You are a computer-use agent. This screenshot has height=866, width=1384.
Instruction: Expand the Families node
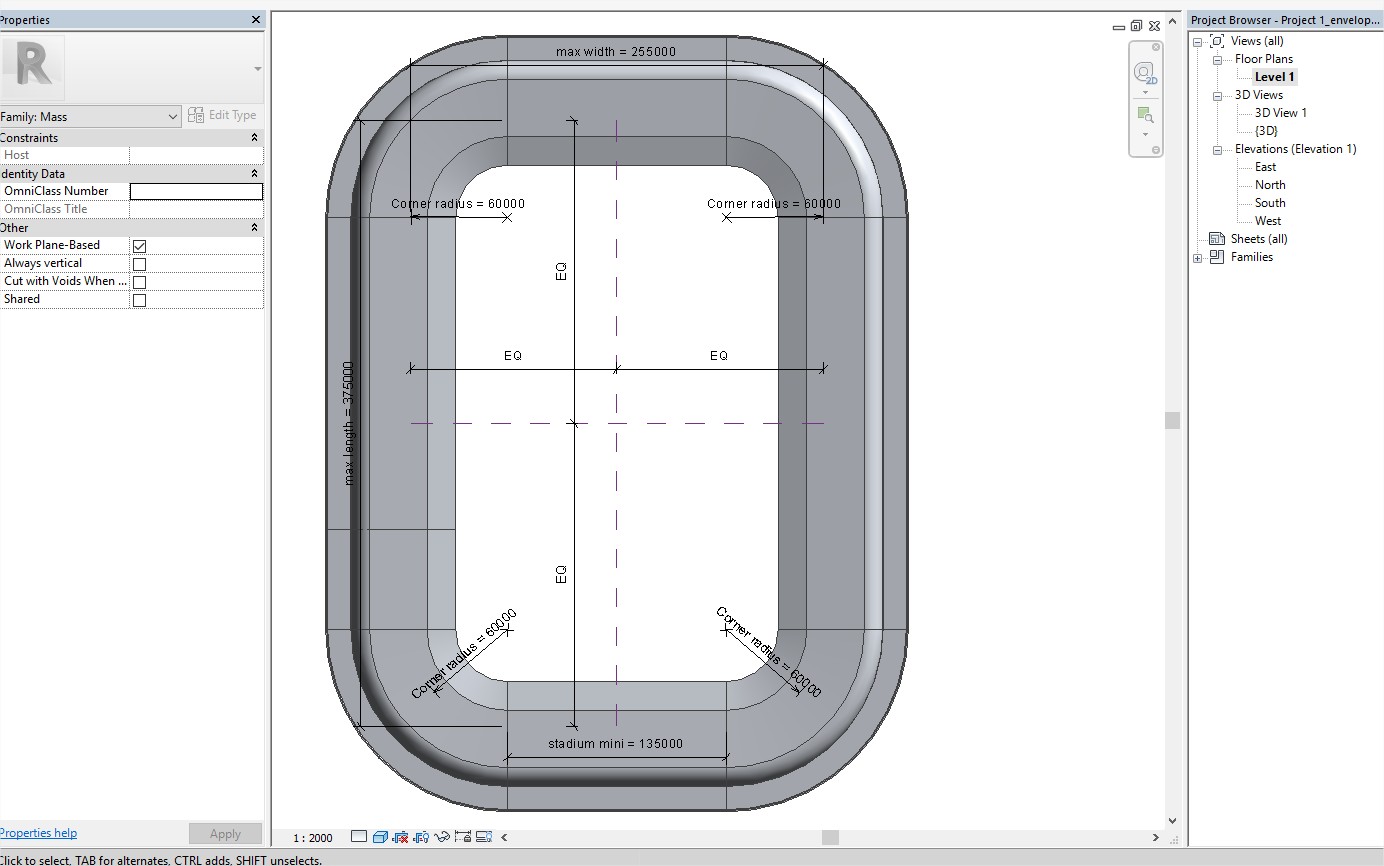(x=1198, y=258)
